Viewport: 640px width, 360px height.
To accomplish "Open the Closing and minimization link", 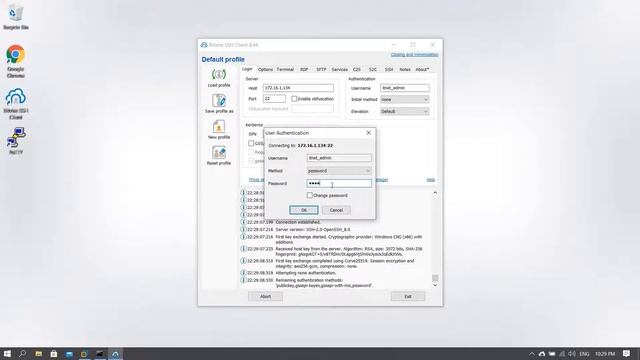I will pos(414,55).
